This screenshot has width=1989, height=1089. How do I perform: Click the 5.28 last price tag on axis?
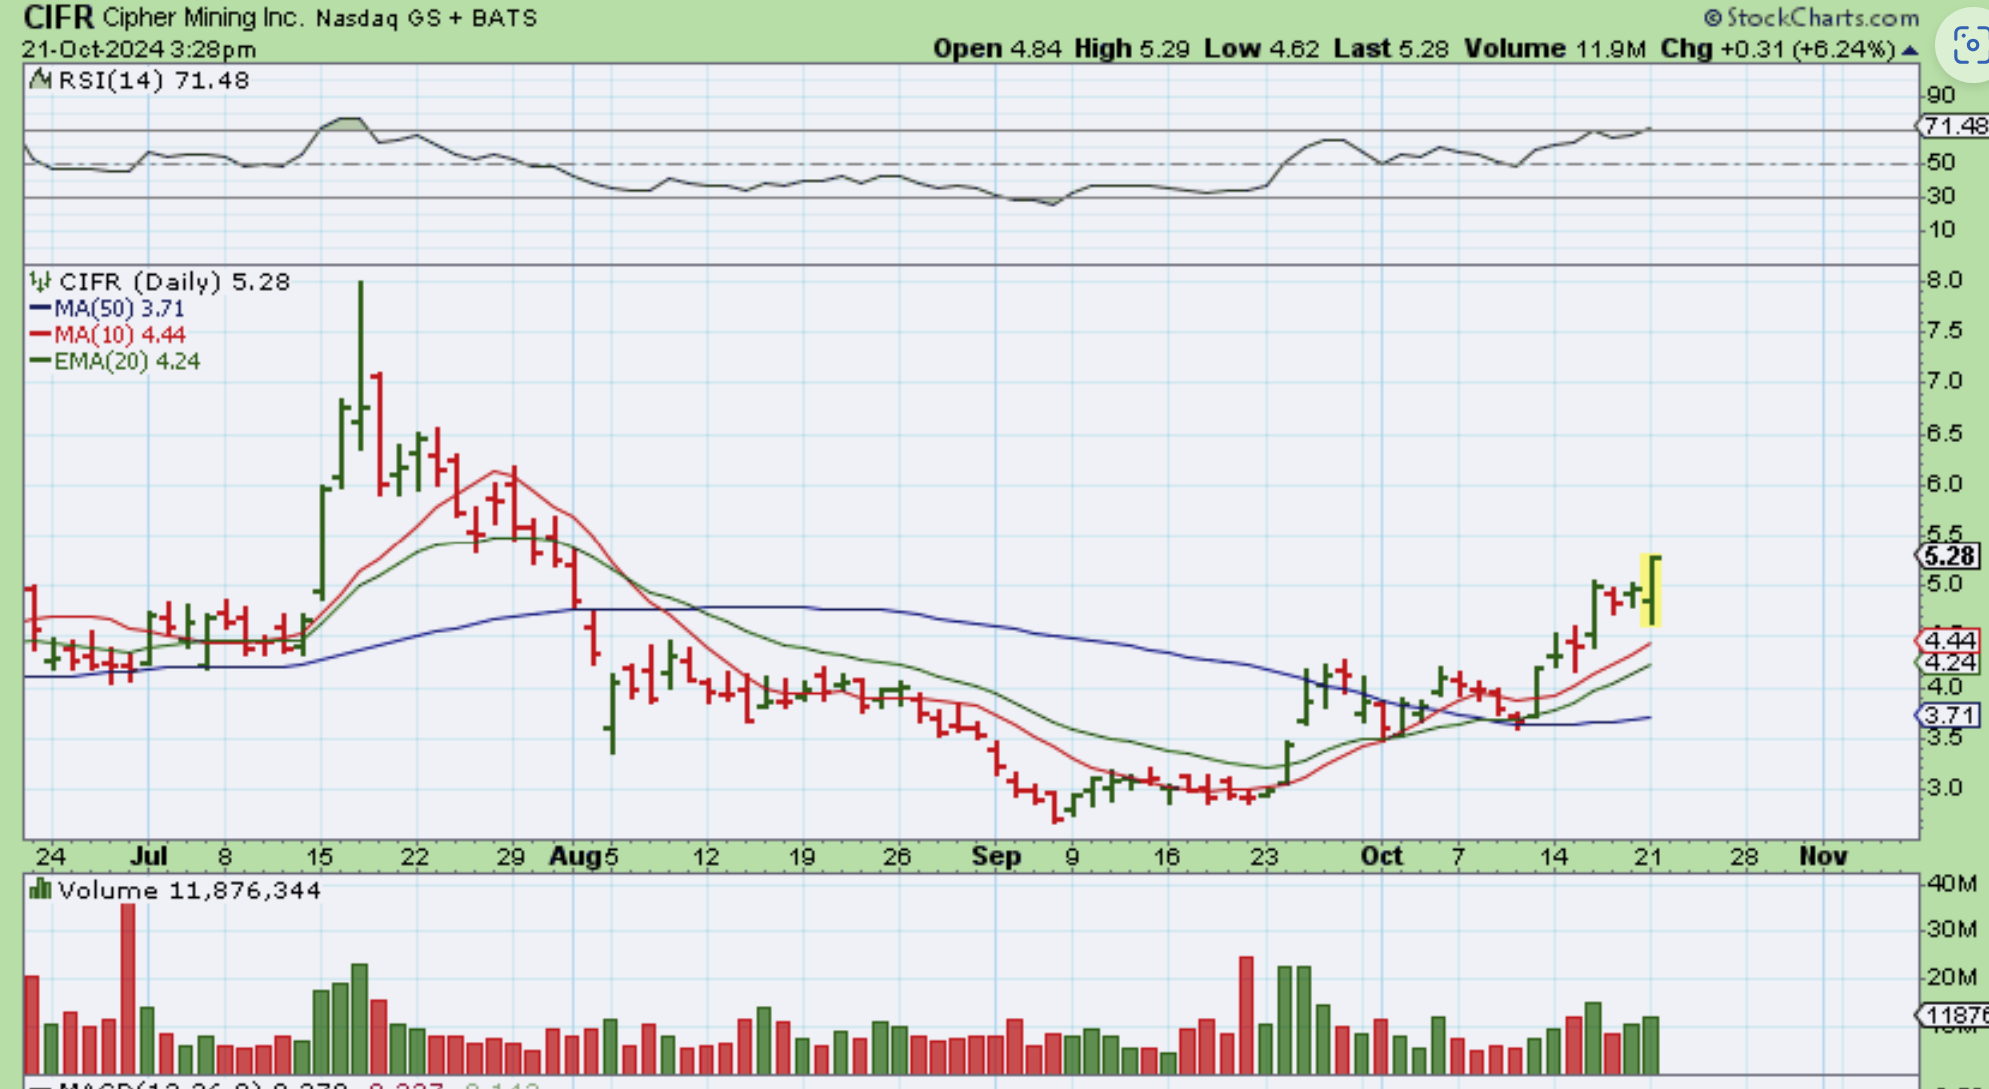point(1949,556)
